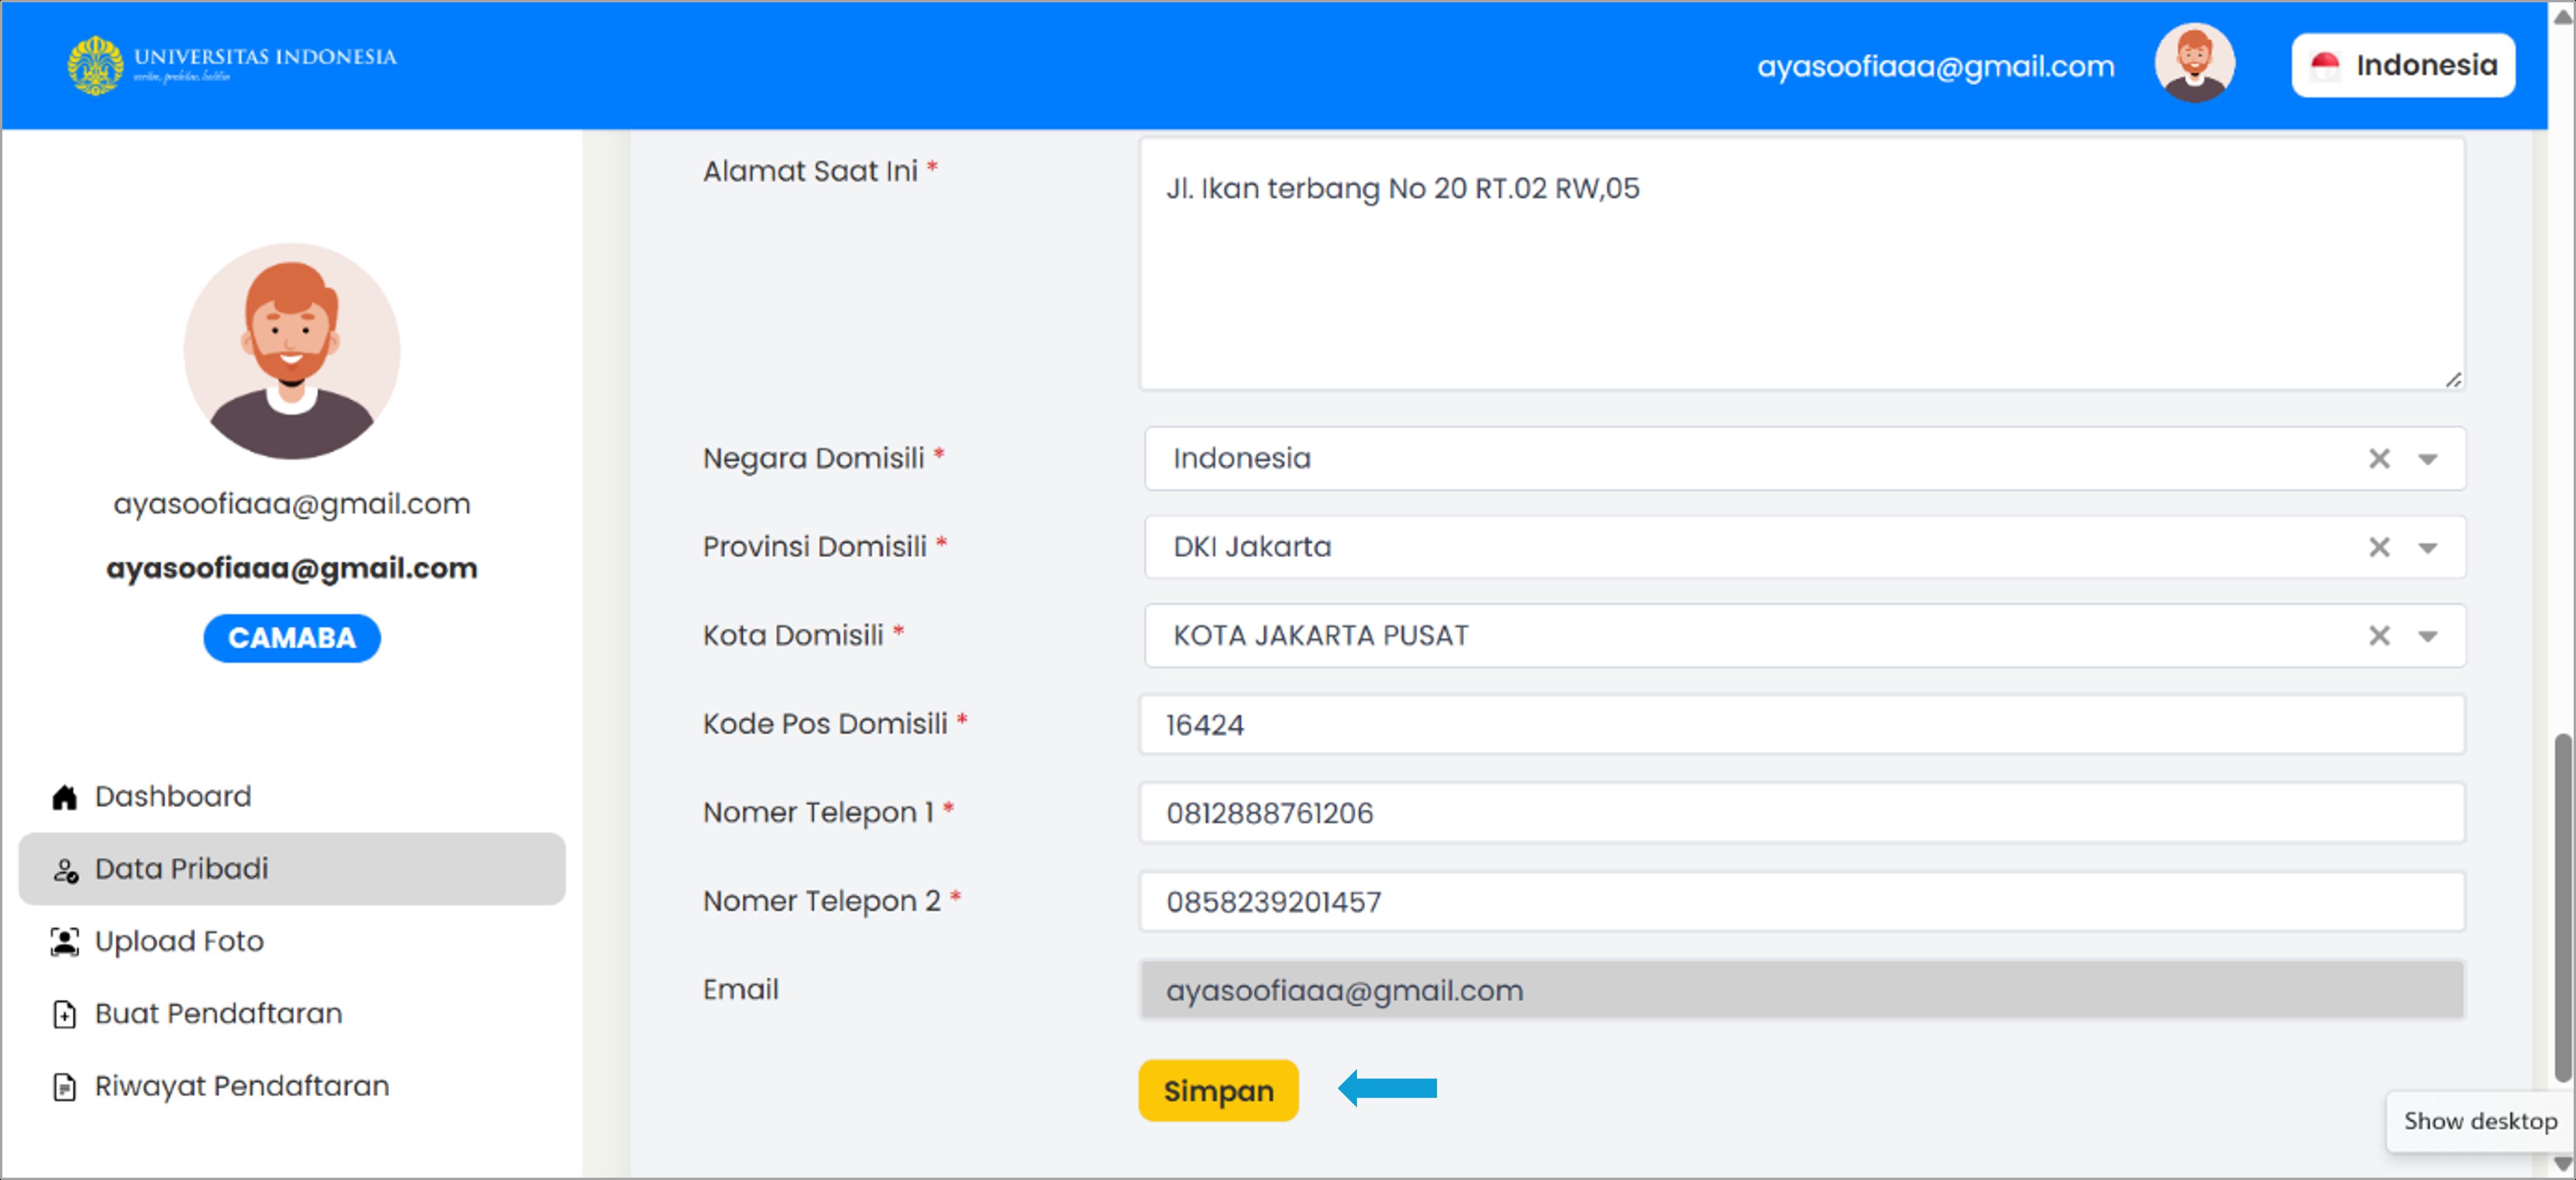
Task: Open the Indonesia language selector
Action: tap(2402, 66)
